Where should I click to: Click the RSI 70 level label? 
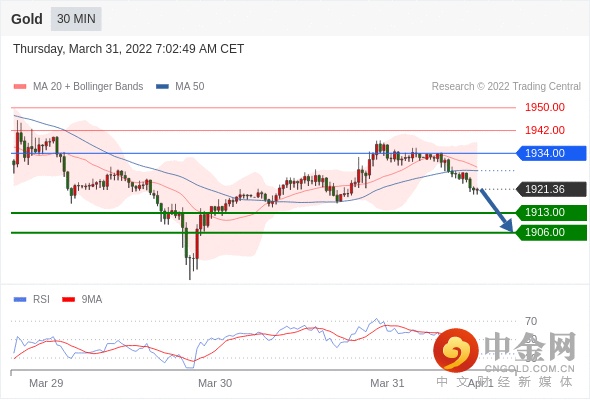531,321
